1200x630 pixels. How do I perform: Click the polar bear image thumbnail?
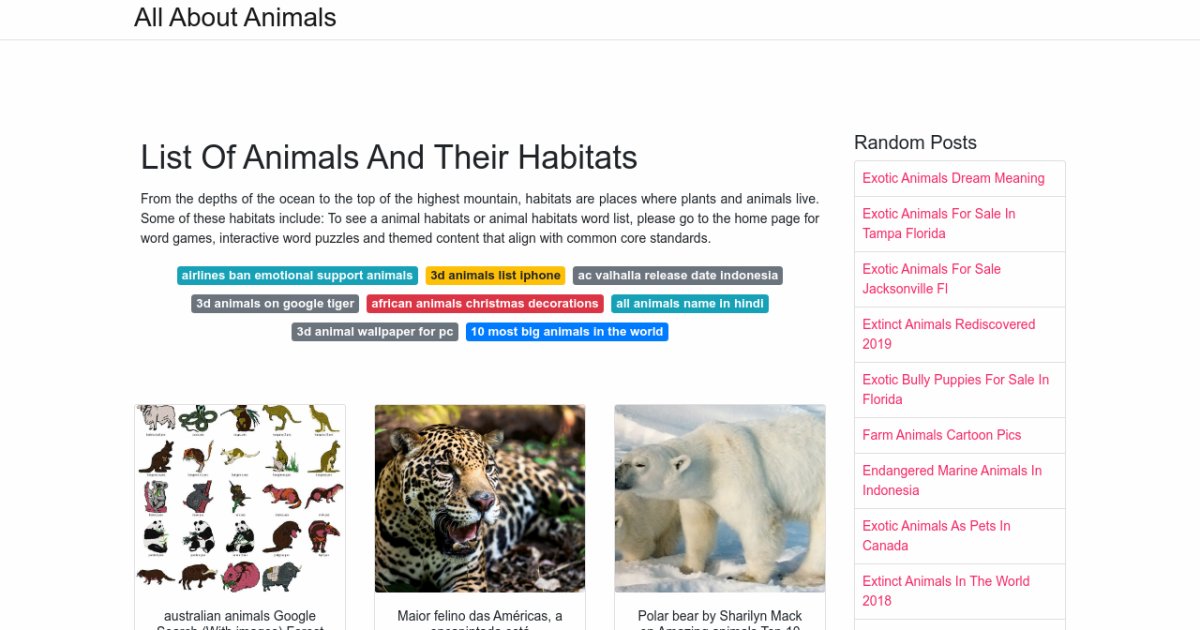point(720,498)
